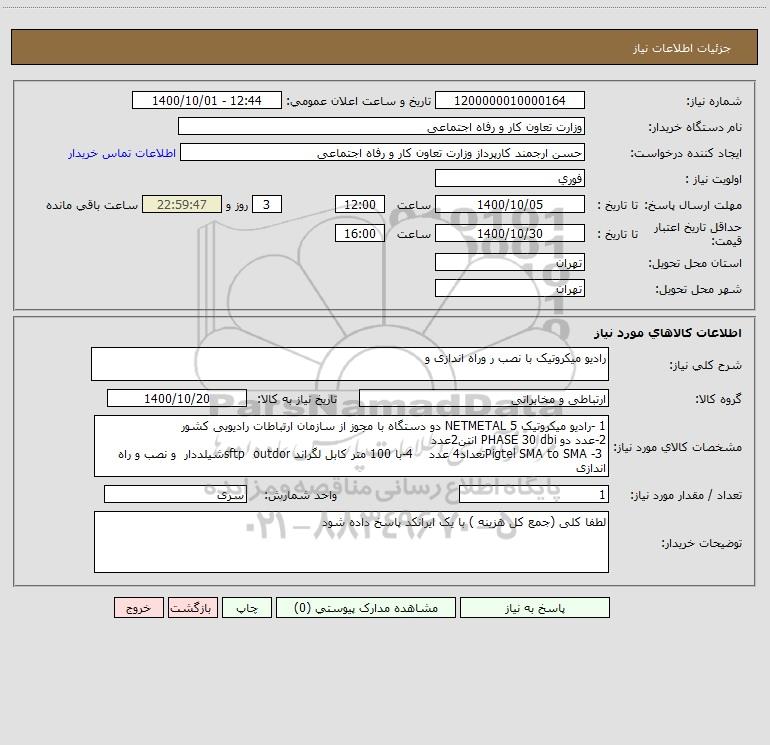Click the 'شهر محل تحویل:' label
Image resolution: width=770 pixels, height=745 pixels.
tap(698, 289)
